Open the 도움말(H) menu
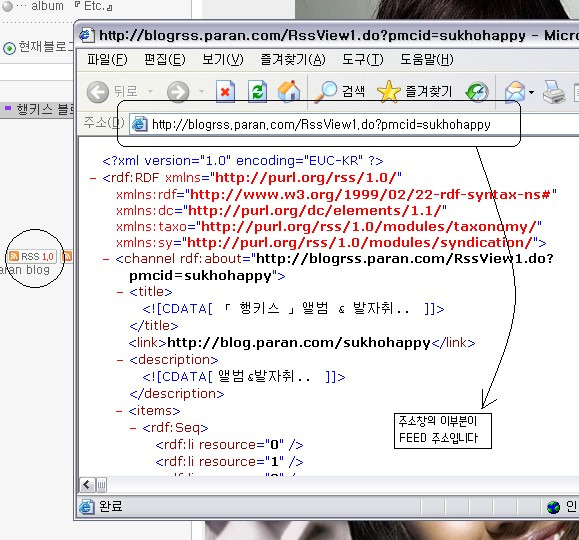The height and width of the screenshot is (540, 579). (427, 59)
